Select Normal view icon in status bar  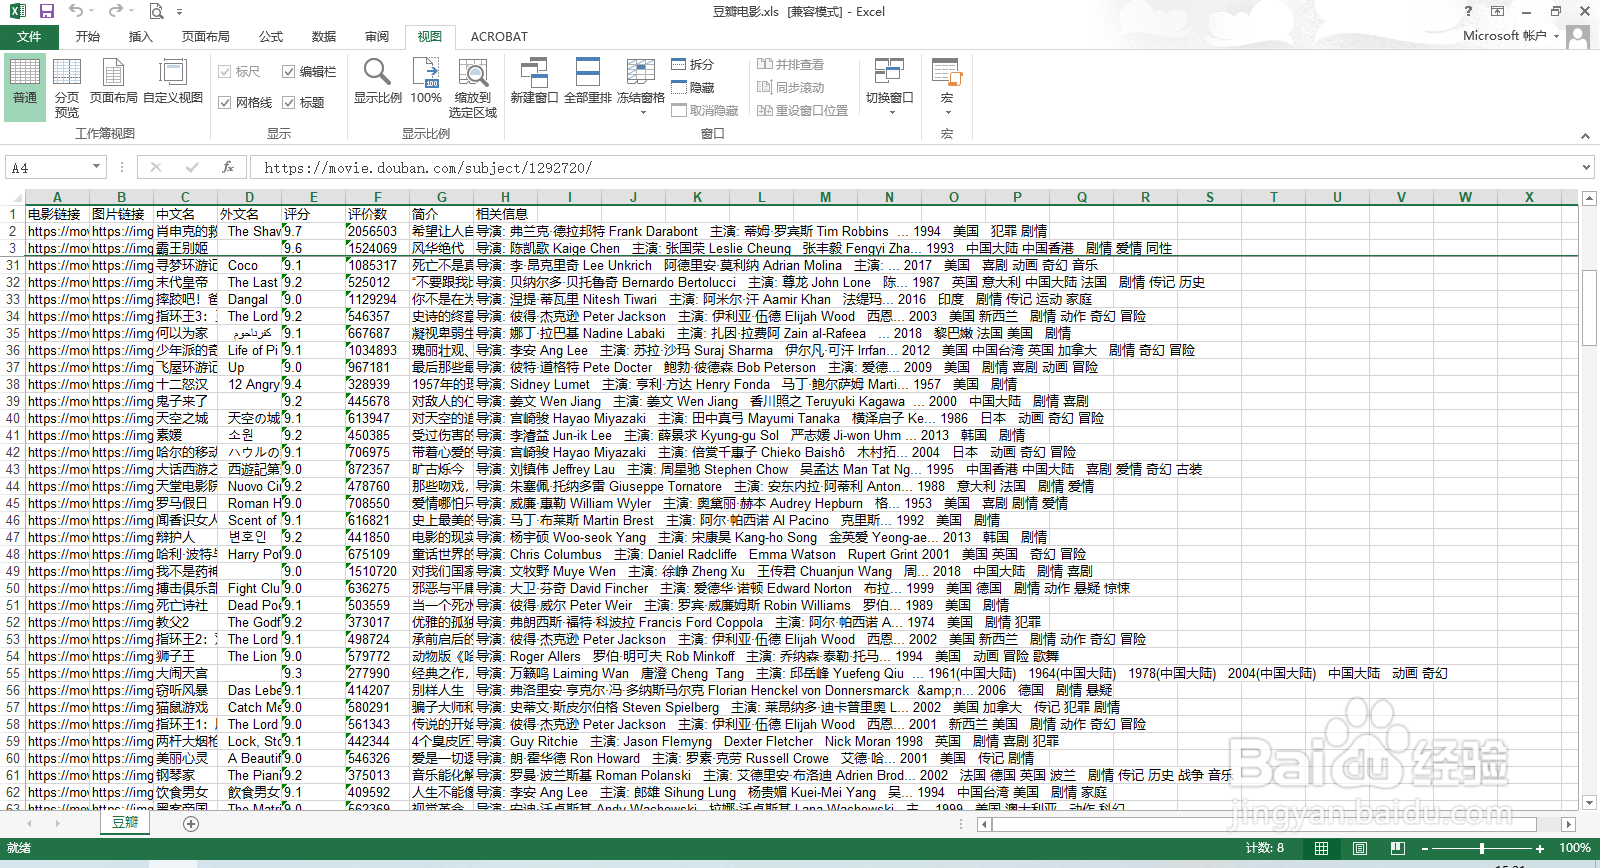pyautogui.click(x=1321, y=848)
